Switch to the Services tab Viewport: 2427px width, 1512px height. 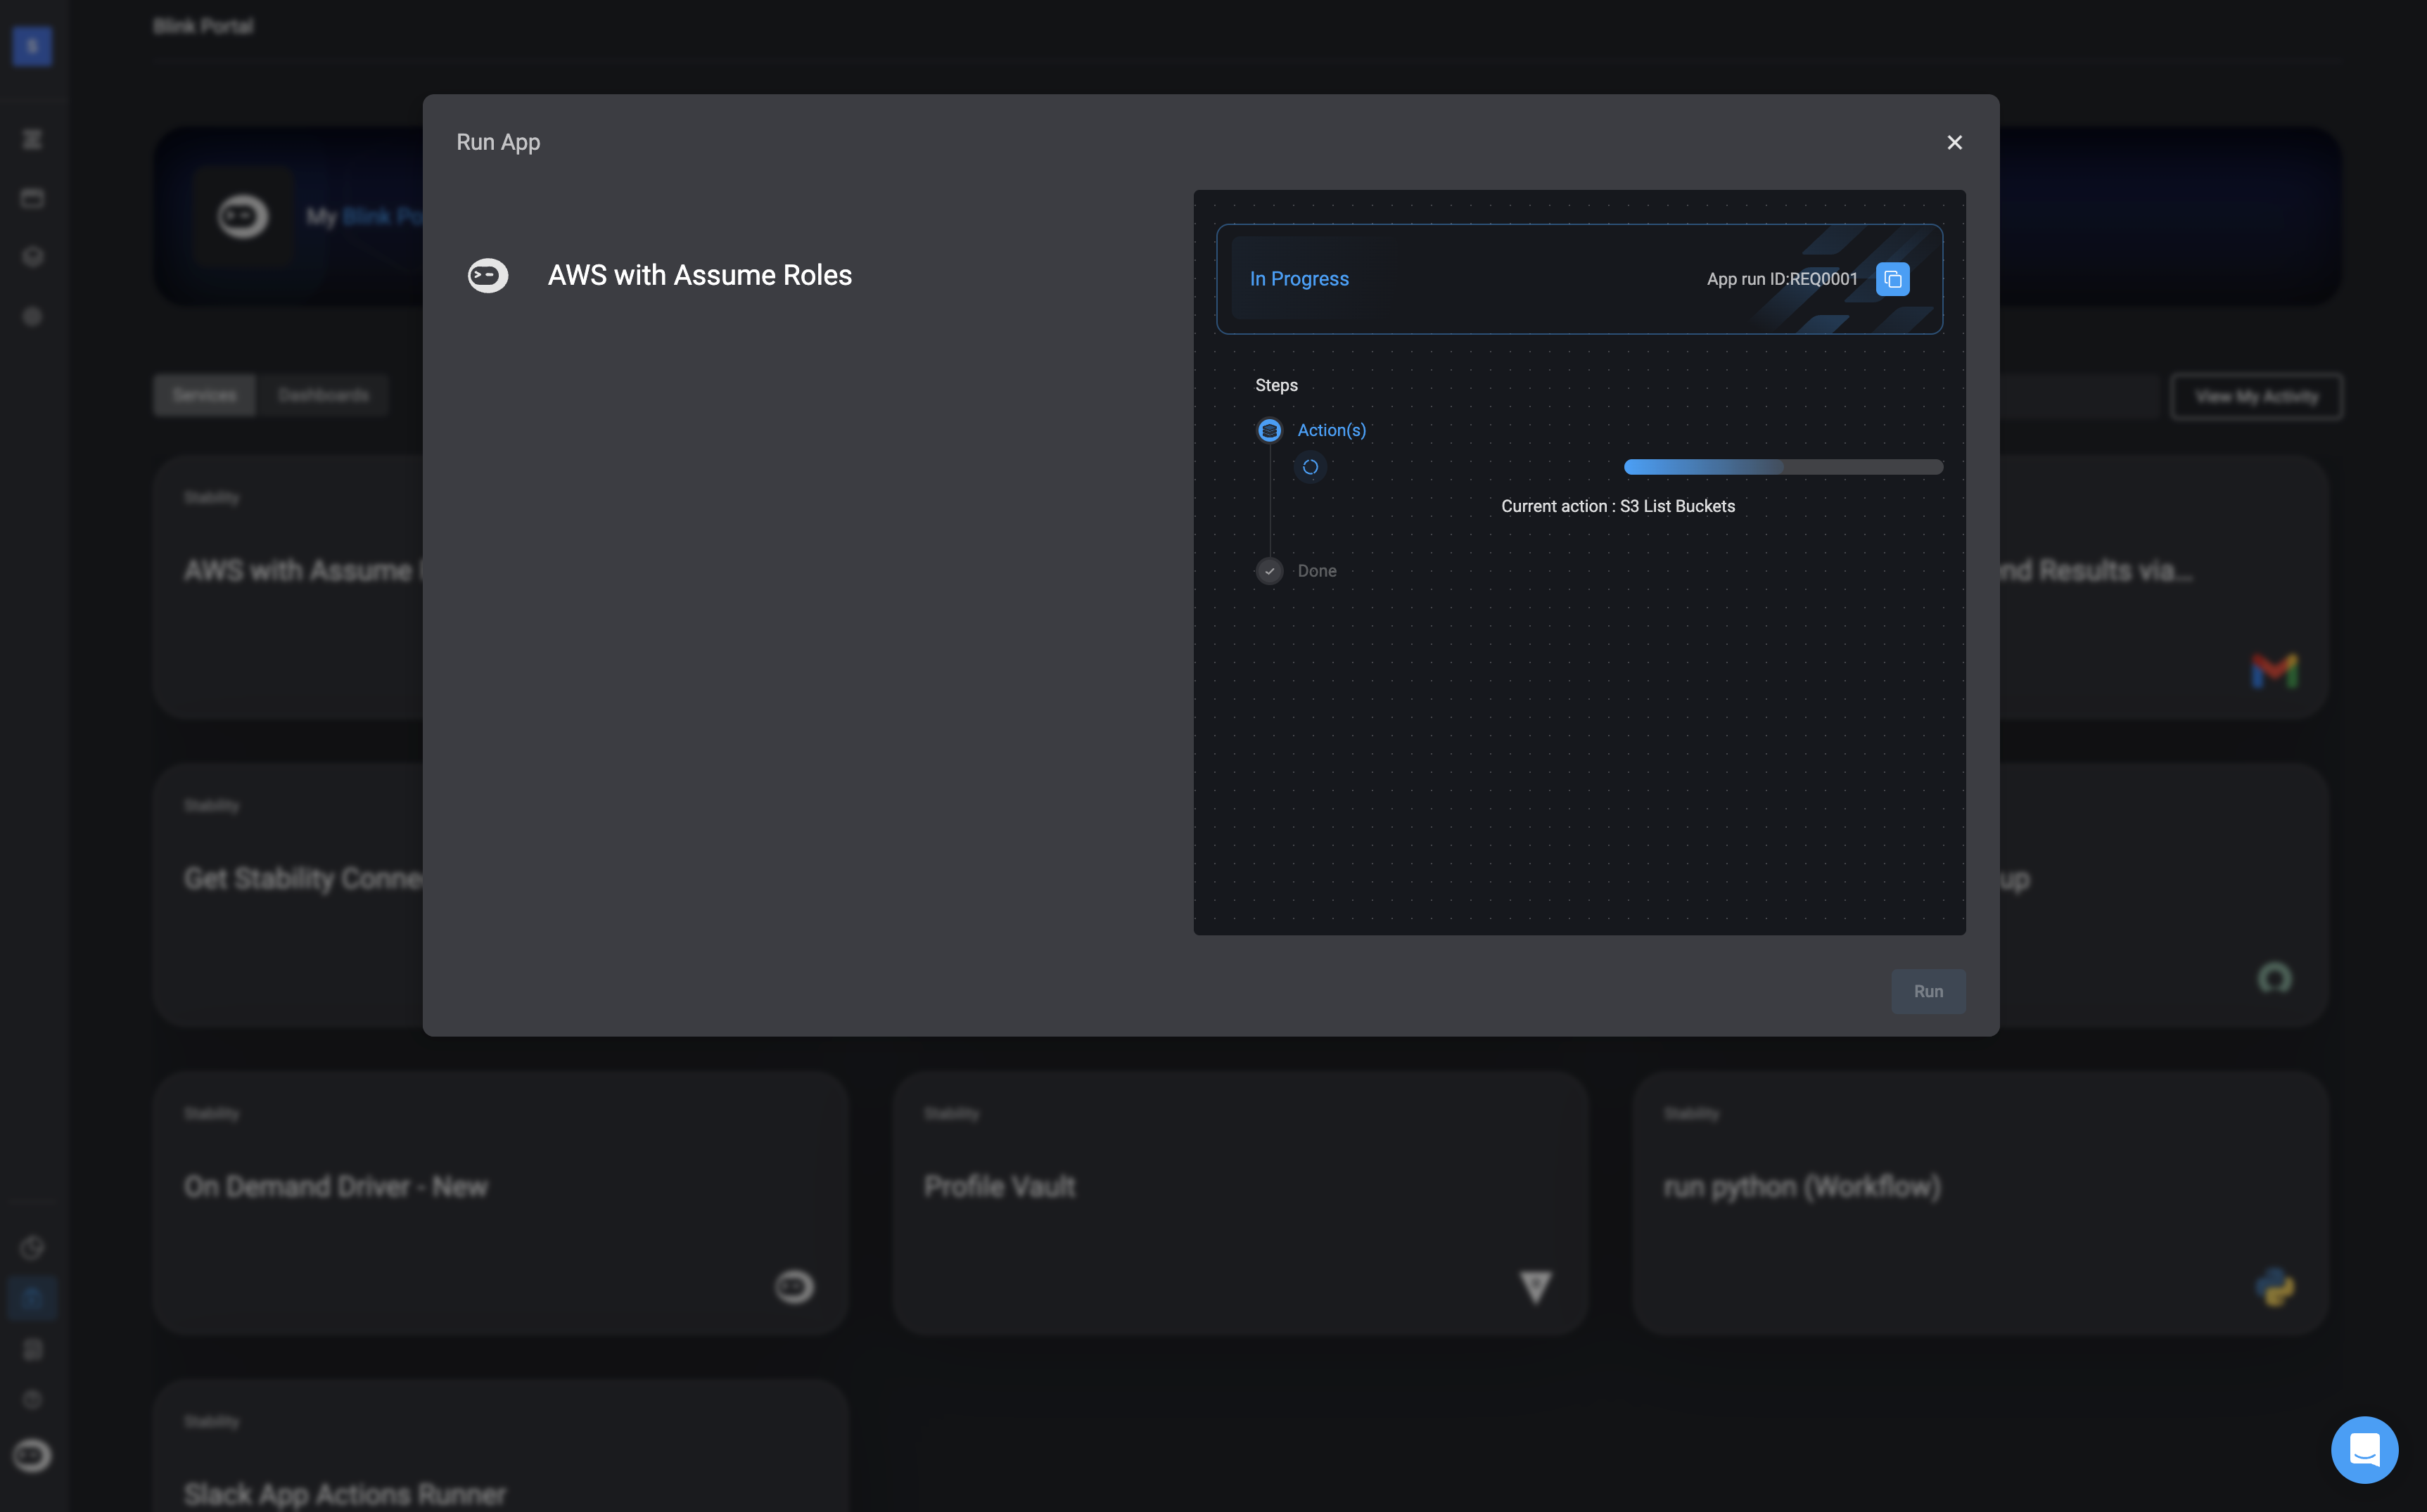[x=204, y=395]
